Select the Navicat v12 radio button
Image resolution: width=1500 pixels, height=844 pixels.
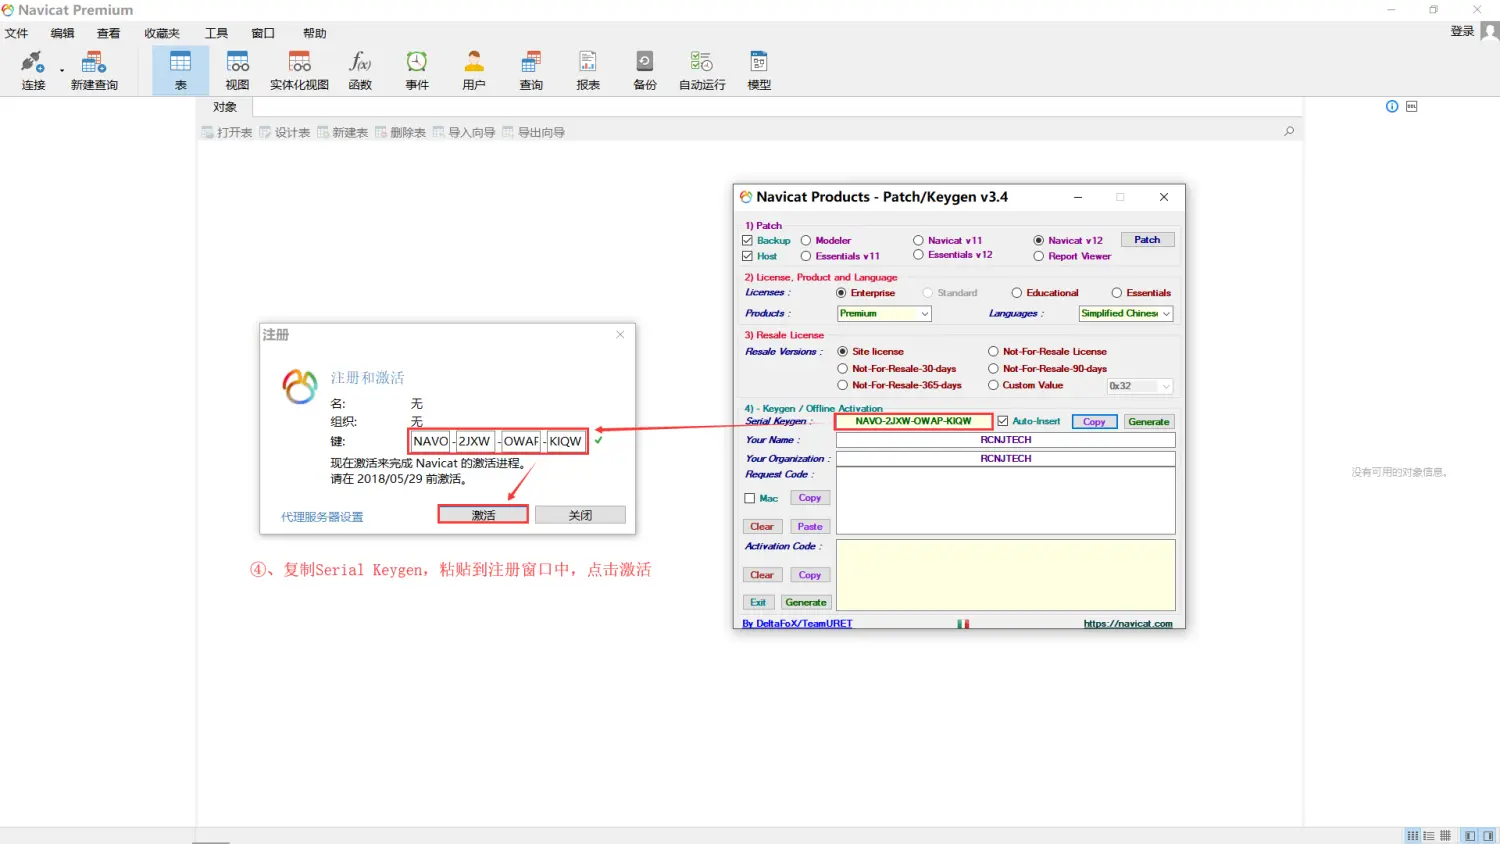tap(1039, 240)
